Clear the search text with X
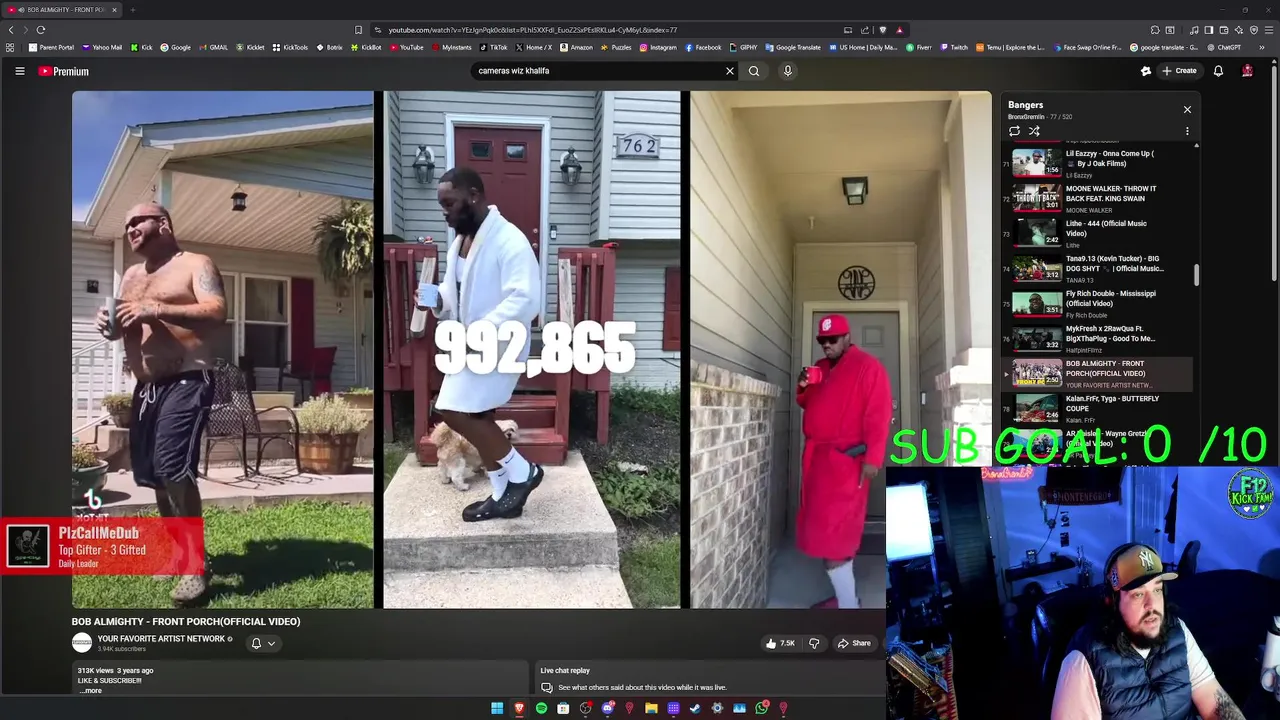The image size is (1280, 720). click(x=730, y=71)
